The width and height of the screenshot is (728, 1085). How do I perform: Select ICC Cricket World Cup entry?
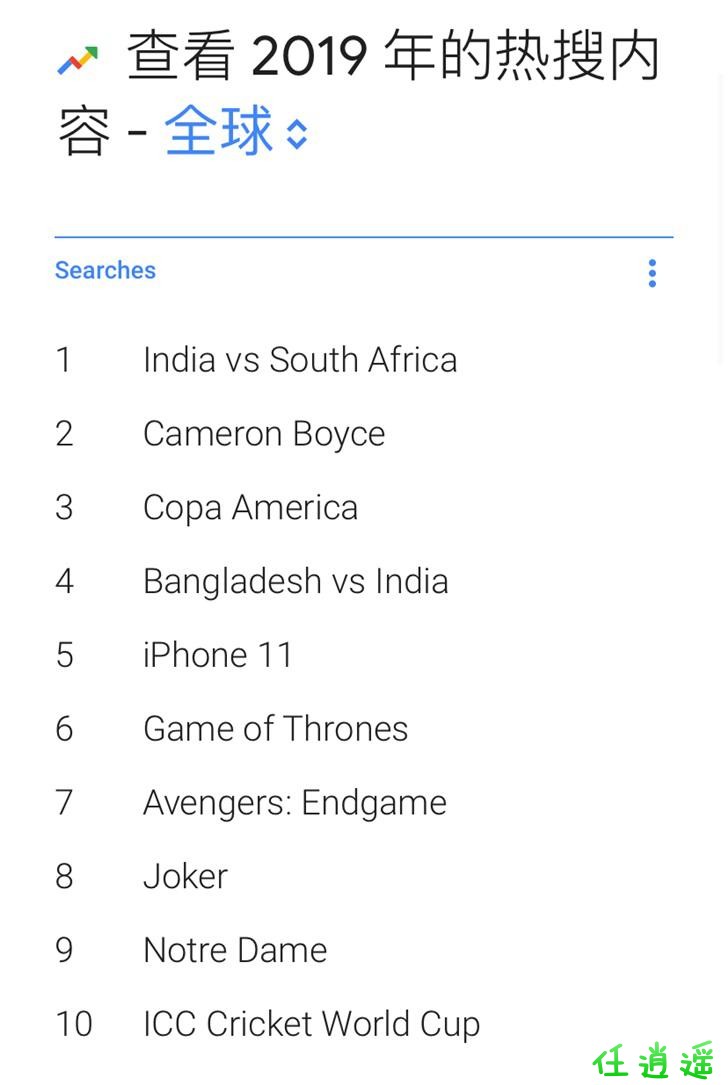[311, 1025]
